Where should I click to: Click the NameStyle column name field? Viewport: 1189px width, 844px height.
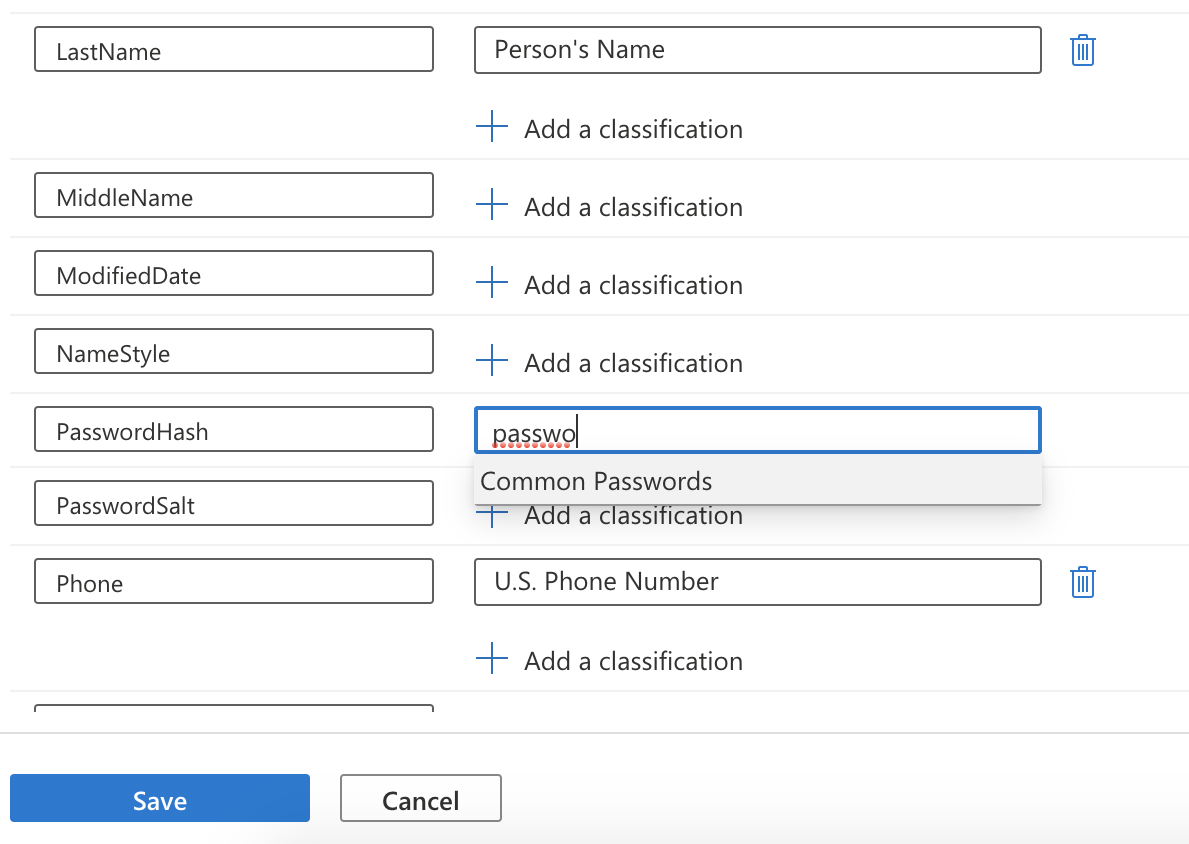[x=234, y=351]
